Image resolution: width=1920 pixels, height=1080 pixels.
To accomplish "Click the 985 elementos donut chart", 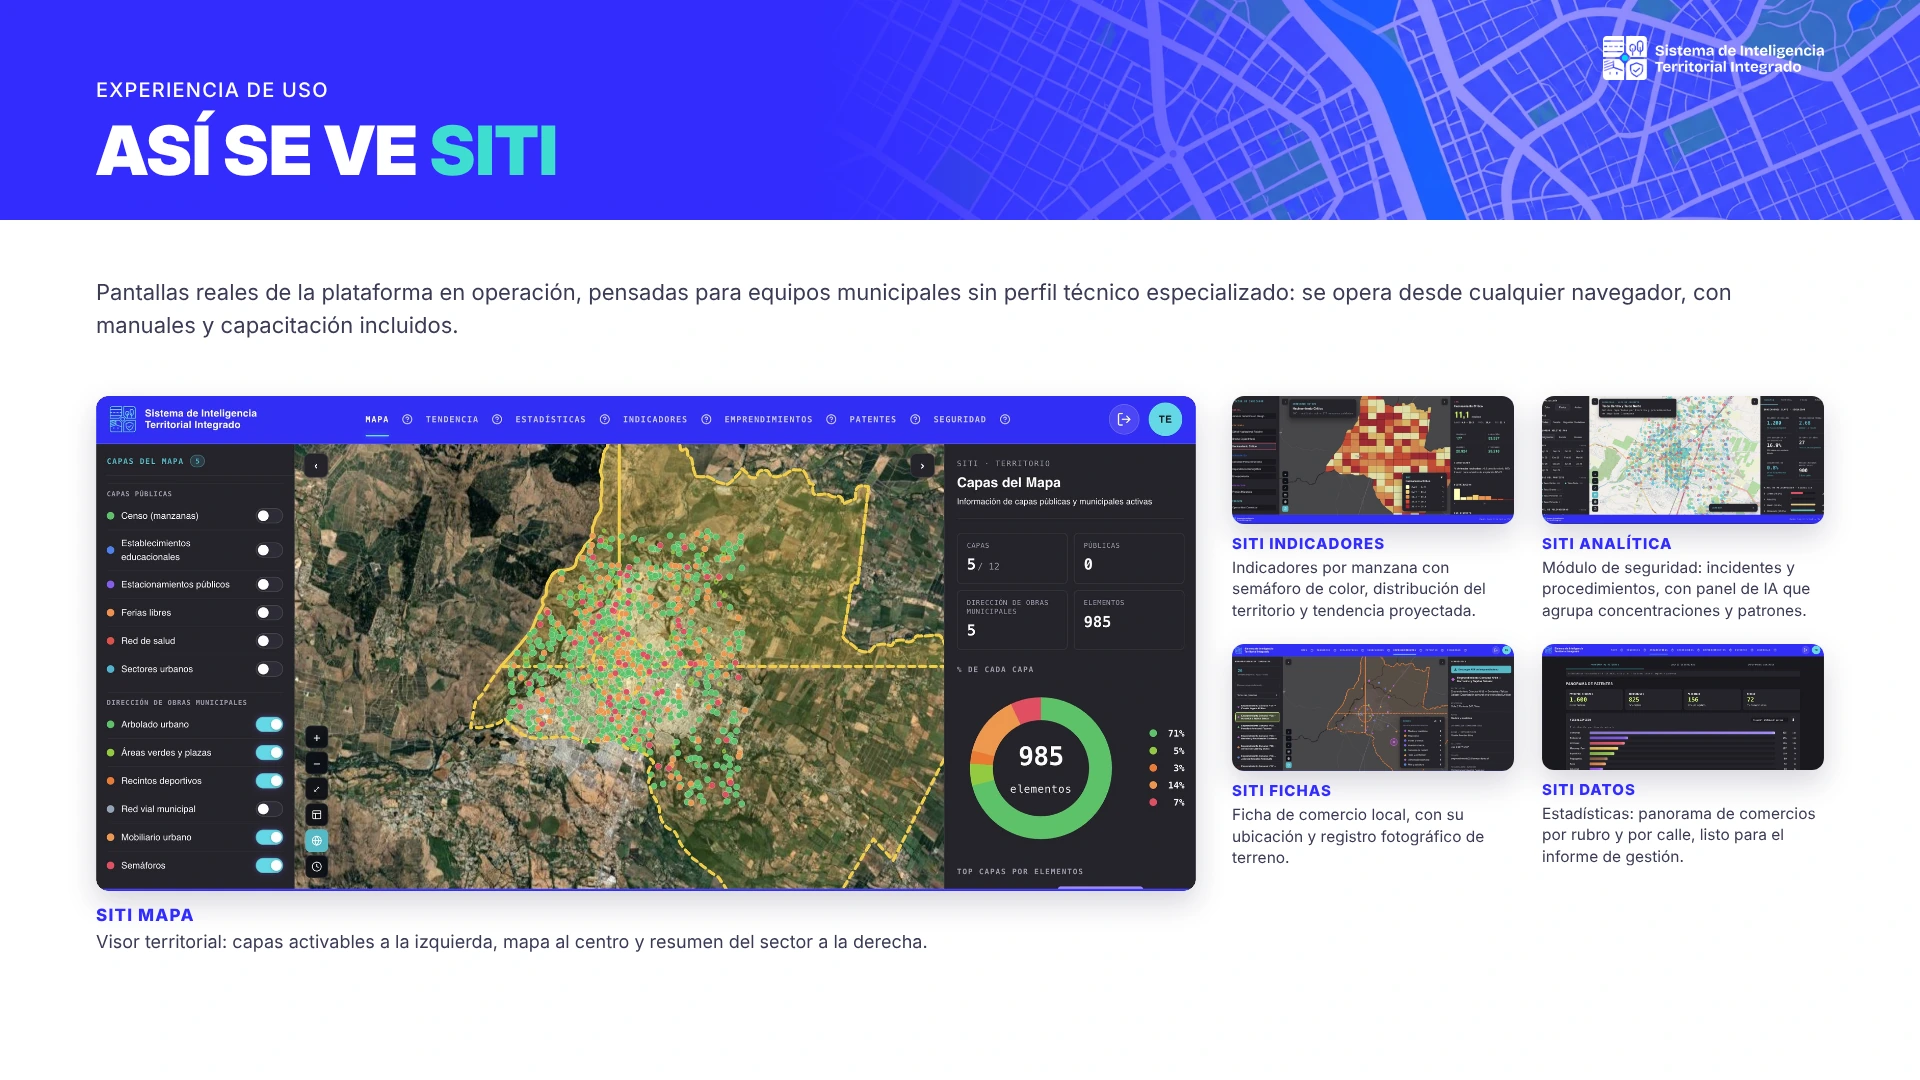I will (x=1041, y=768).
